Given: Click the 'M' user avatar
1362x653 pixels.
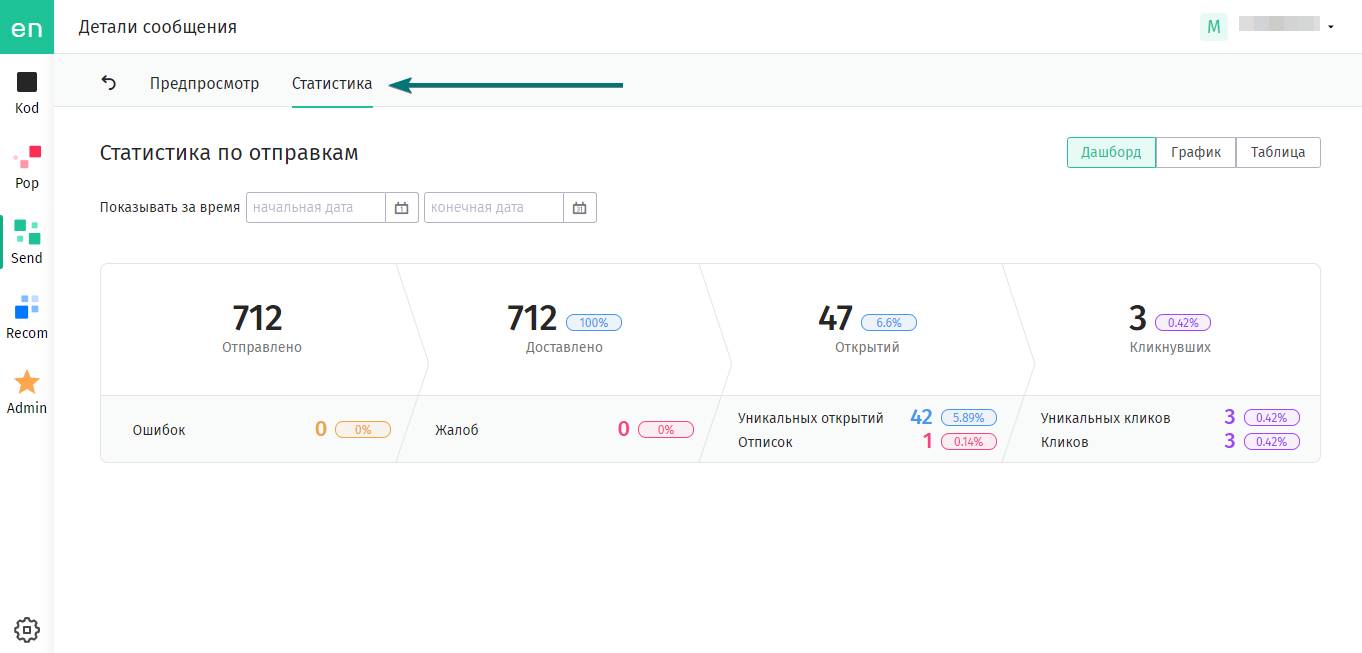Looking at the screenshot, I should [1214, 27].
